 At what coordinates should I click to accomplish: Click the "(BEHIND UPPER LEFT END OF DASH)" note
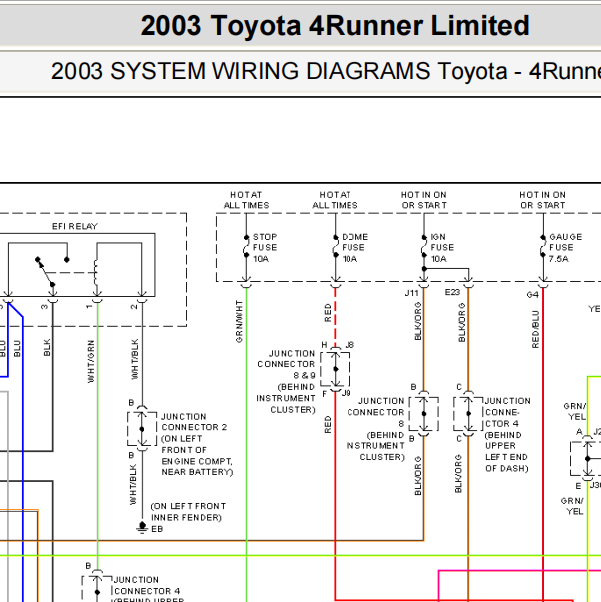507,452
